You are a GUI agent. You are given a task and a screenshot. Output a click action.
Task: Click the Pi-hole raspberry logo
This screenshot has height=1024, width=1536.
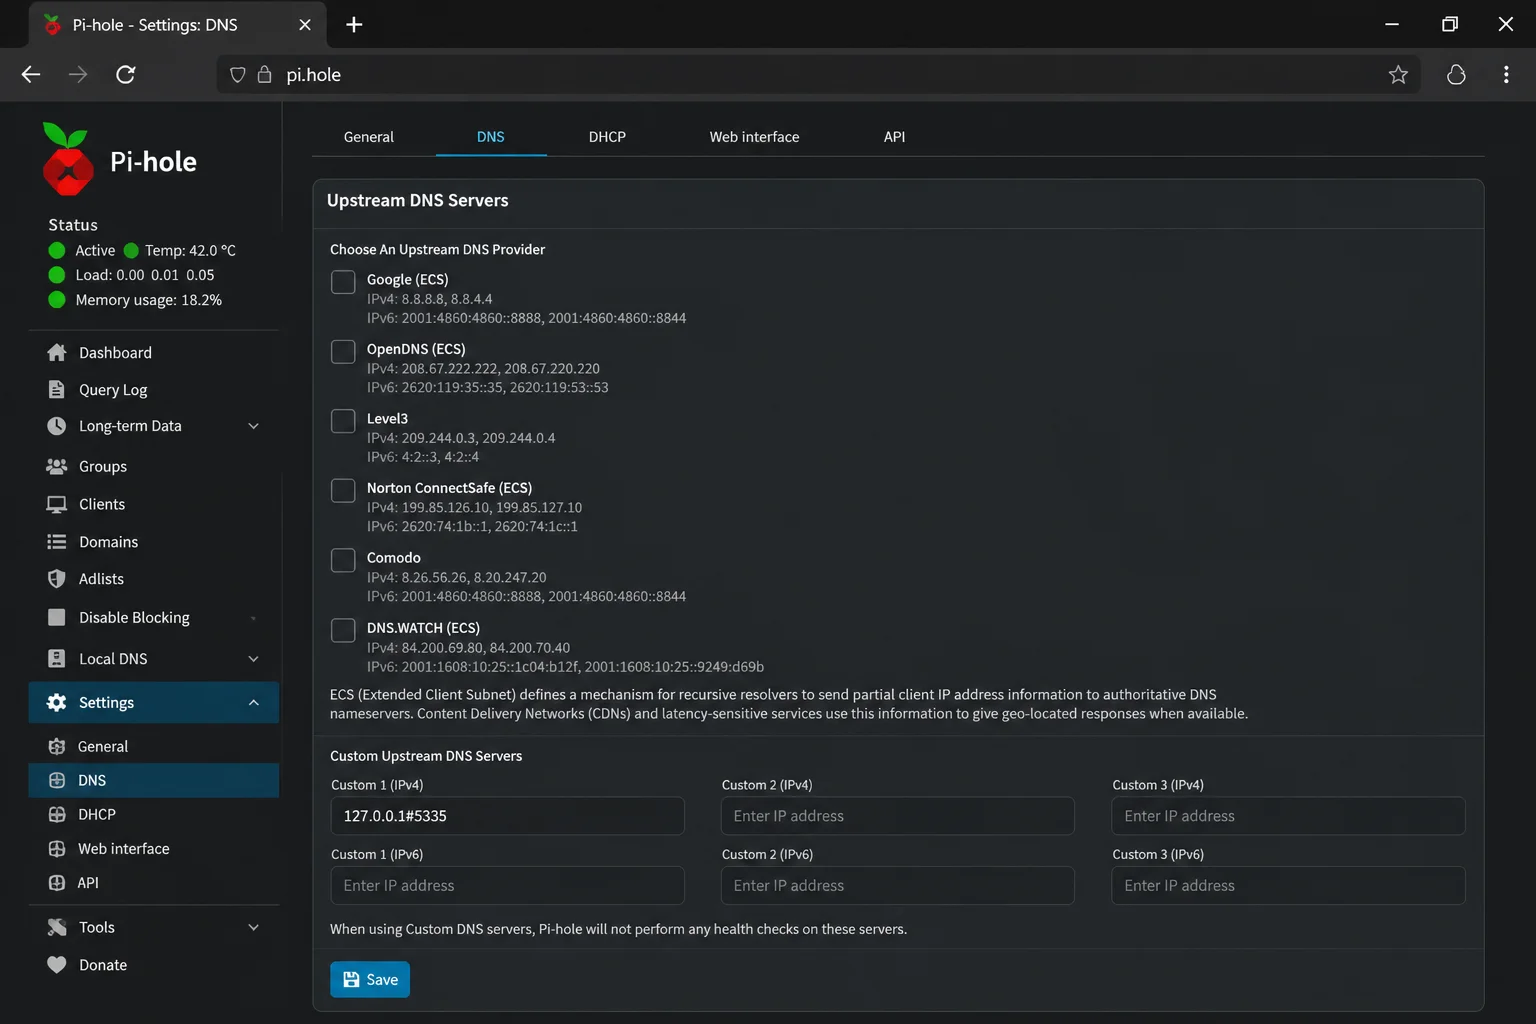[x=68, y=159]
